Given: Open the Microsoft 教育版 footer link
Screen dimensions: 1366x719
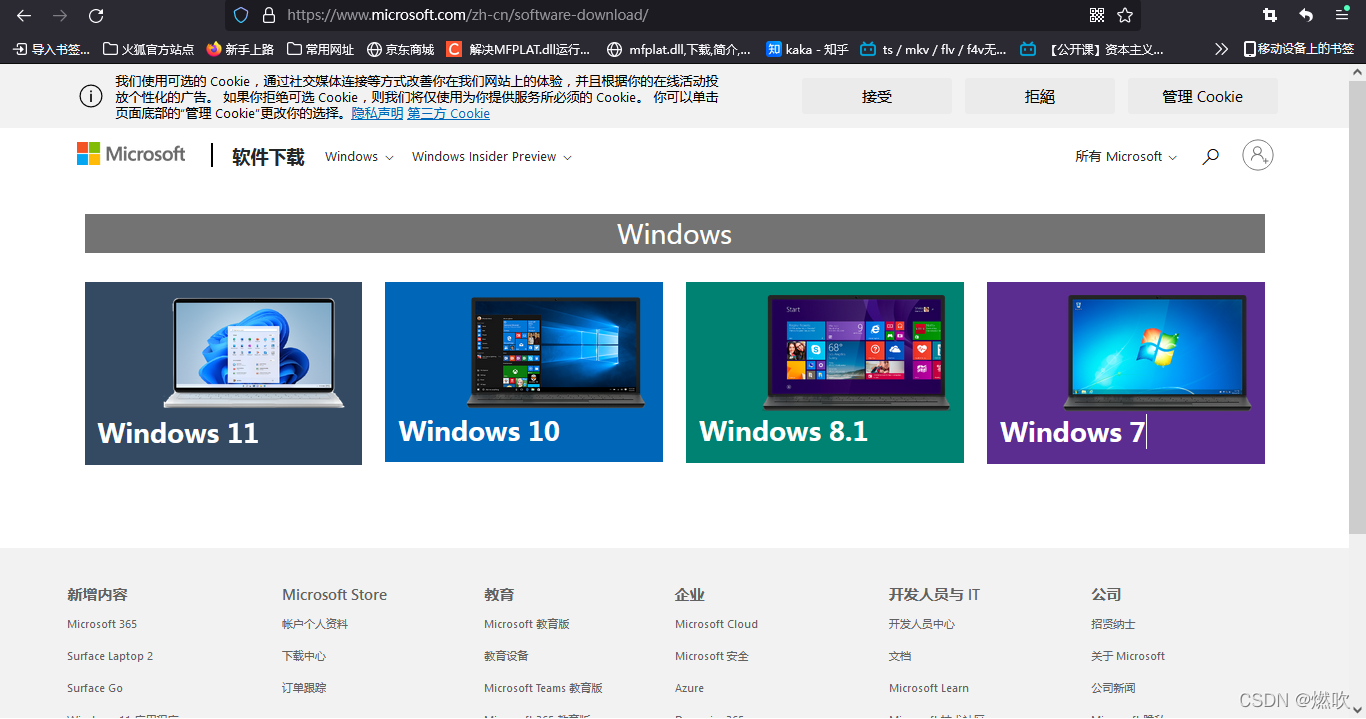Looking at the screenshot, I should coord(527,624).
